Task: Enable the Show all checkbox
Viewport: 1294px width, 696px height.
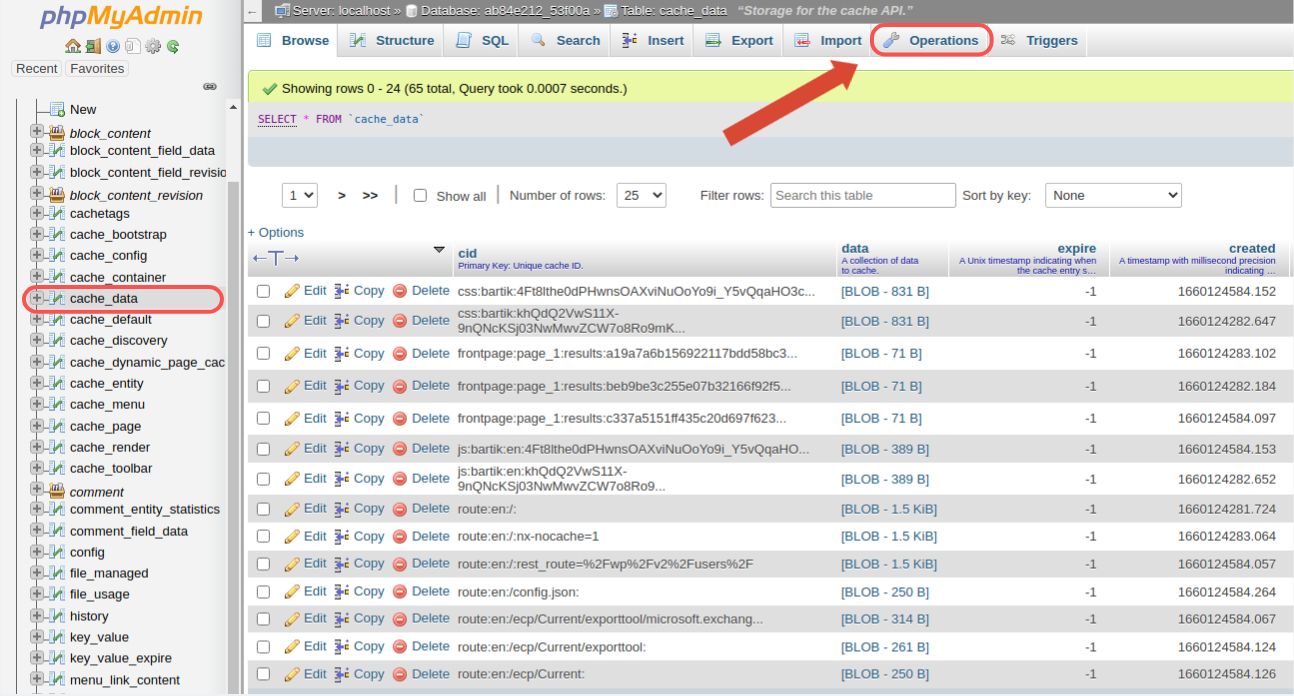Action: click(419, 195)
